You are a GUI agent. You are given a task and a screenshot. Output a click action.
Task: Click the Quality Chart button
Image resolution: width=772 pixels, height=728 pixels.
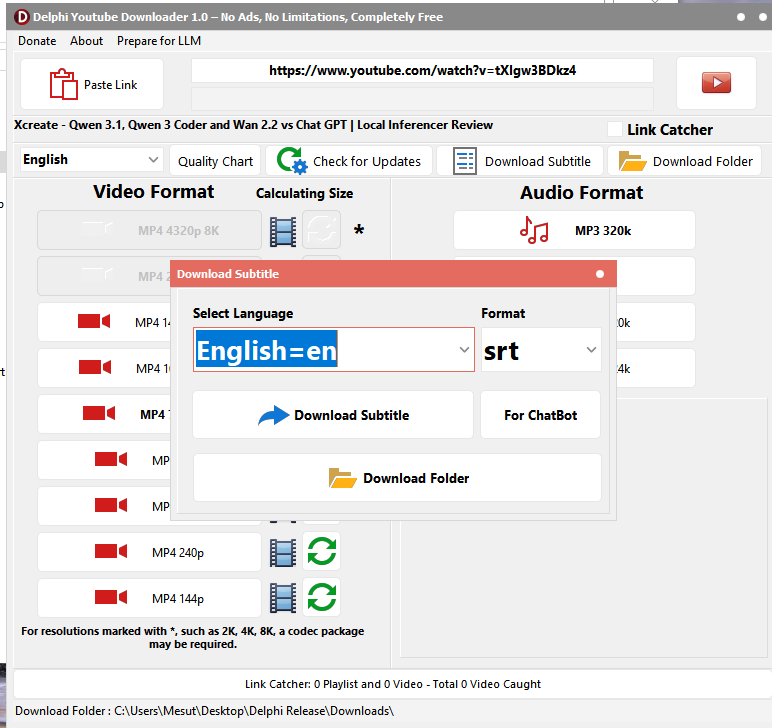215,161
